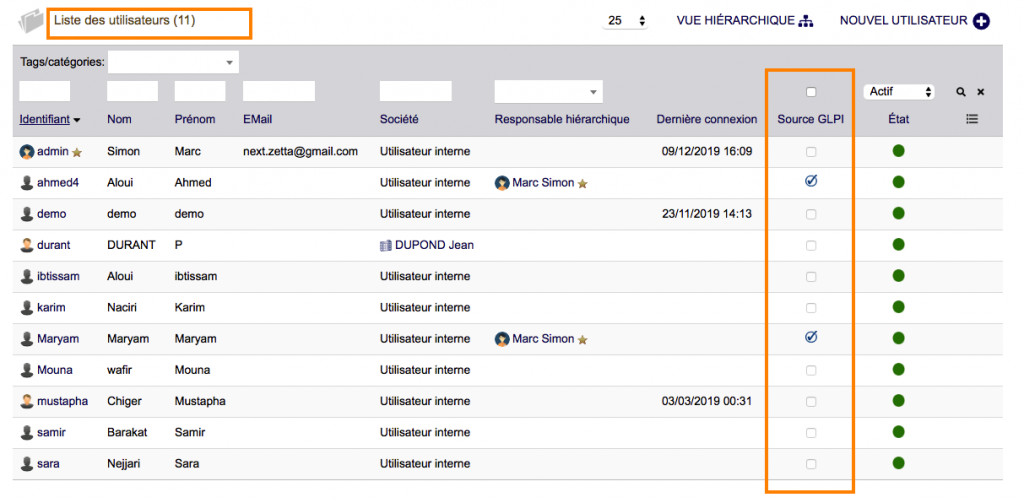Clear filters with the X icon

[981, 92]
